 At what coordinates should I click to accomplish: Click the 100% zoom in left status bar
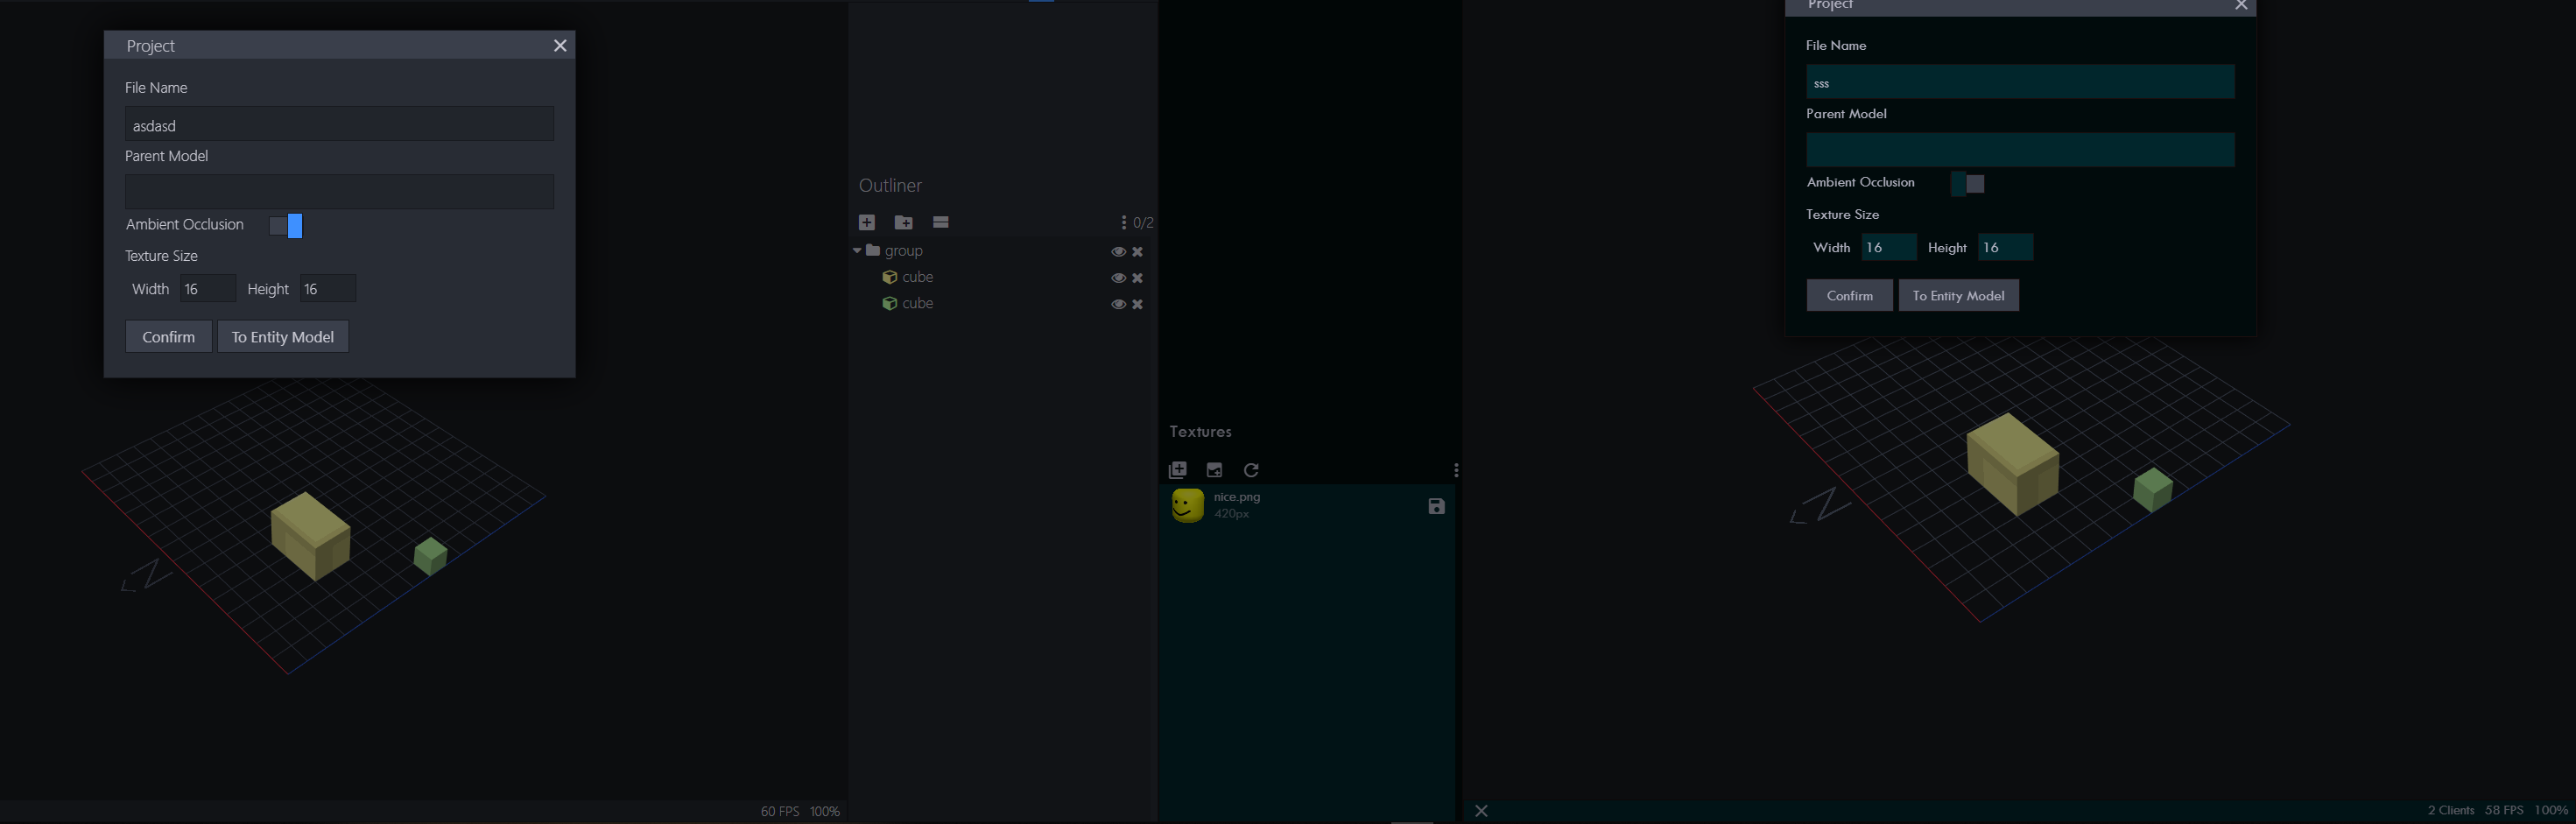tap(825, 811)
